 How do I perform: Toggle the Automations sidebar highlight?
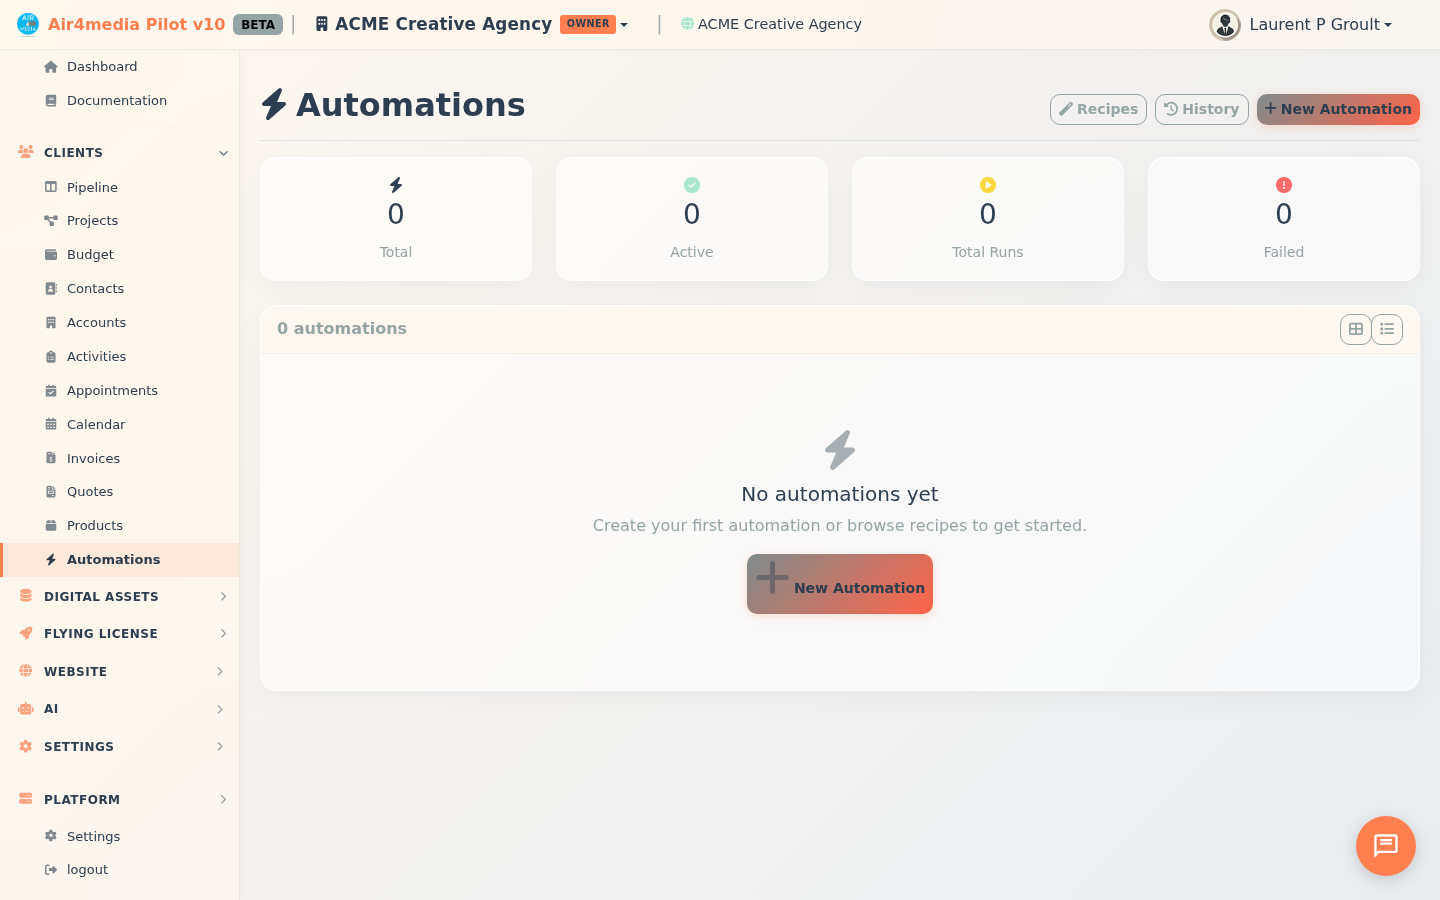pyautogui.click(x=113, y=559)
